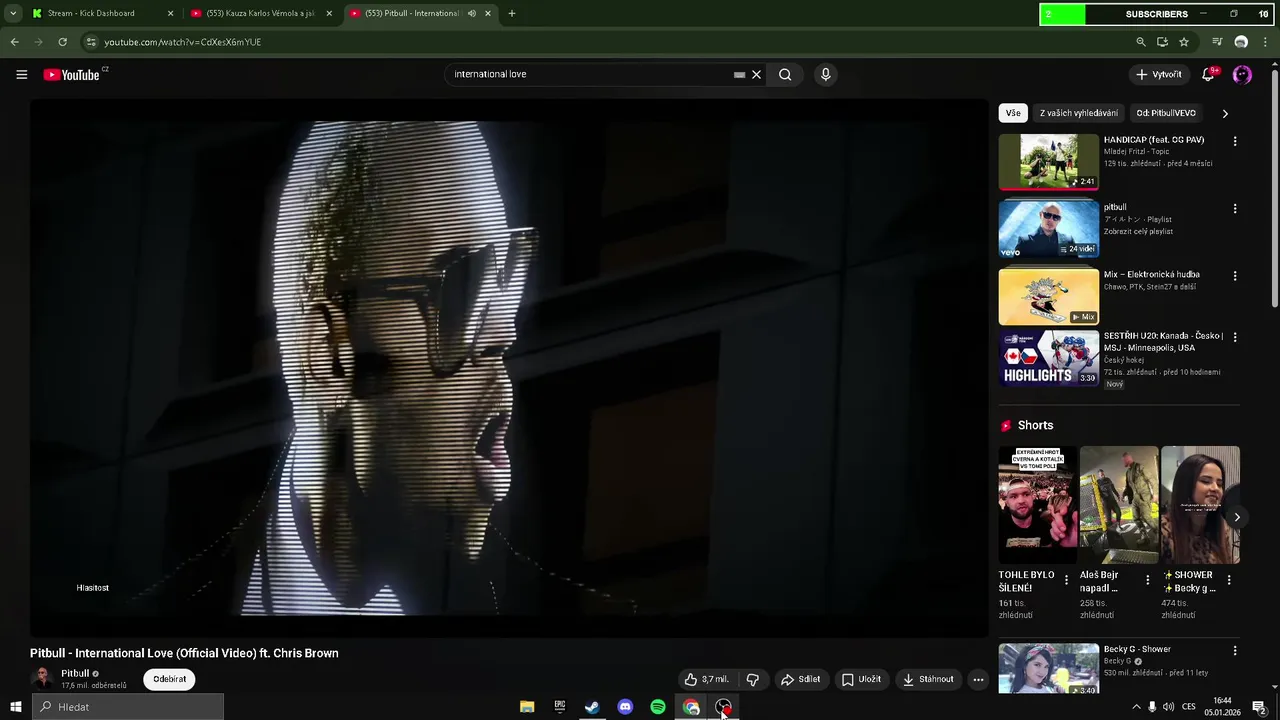Open Chrome media control icon
The height and width of the screenshot is (720, 1280).
point(1217,42)
